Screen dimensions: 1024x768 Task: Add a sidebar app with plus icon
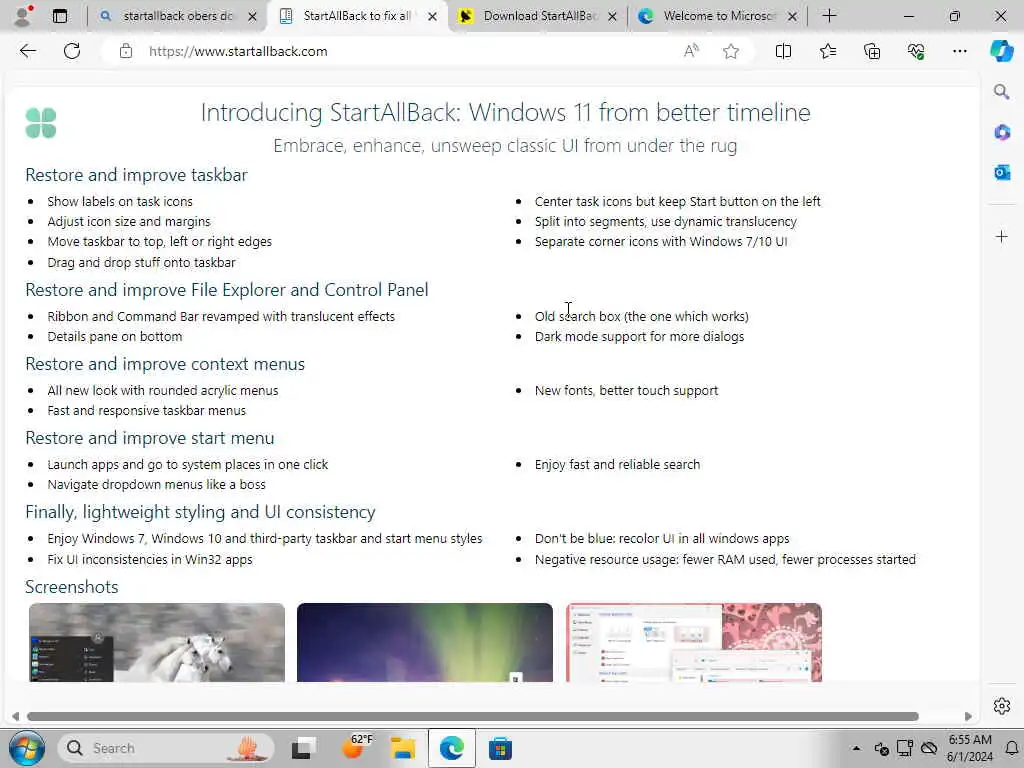click(x=1002, y=236)
